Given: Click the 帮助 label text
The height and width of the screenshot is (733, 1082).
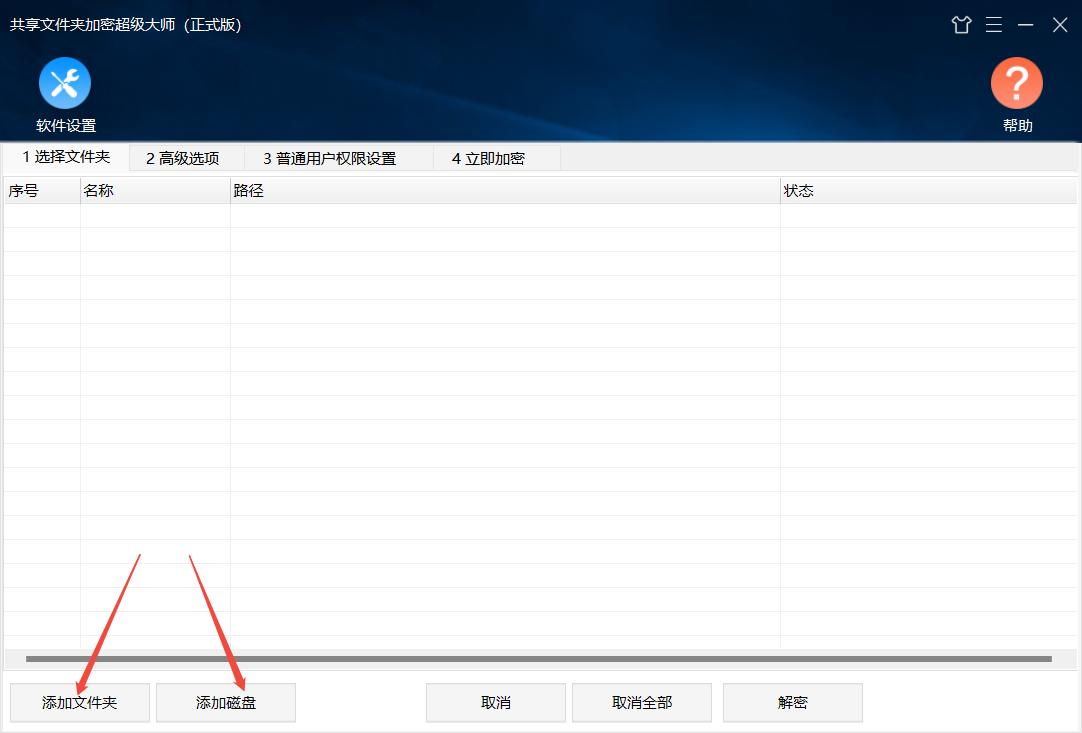Looking at the screenshot, I should (1018, 126).
